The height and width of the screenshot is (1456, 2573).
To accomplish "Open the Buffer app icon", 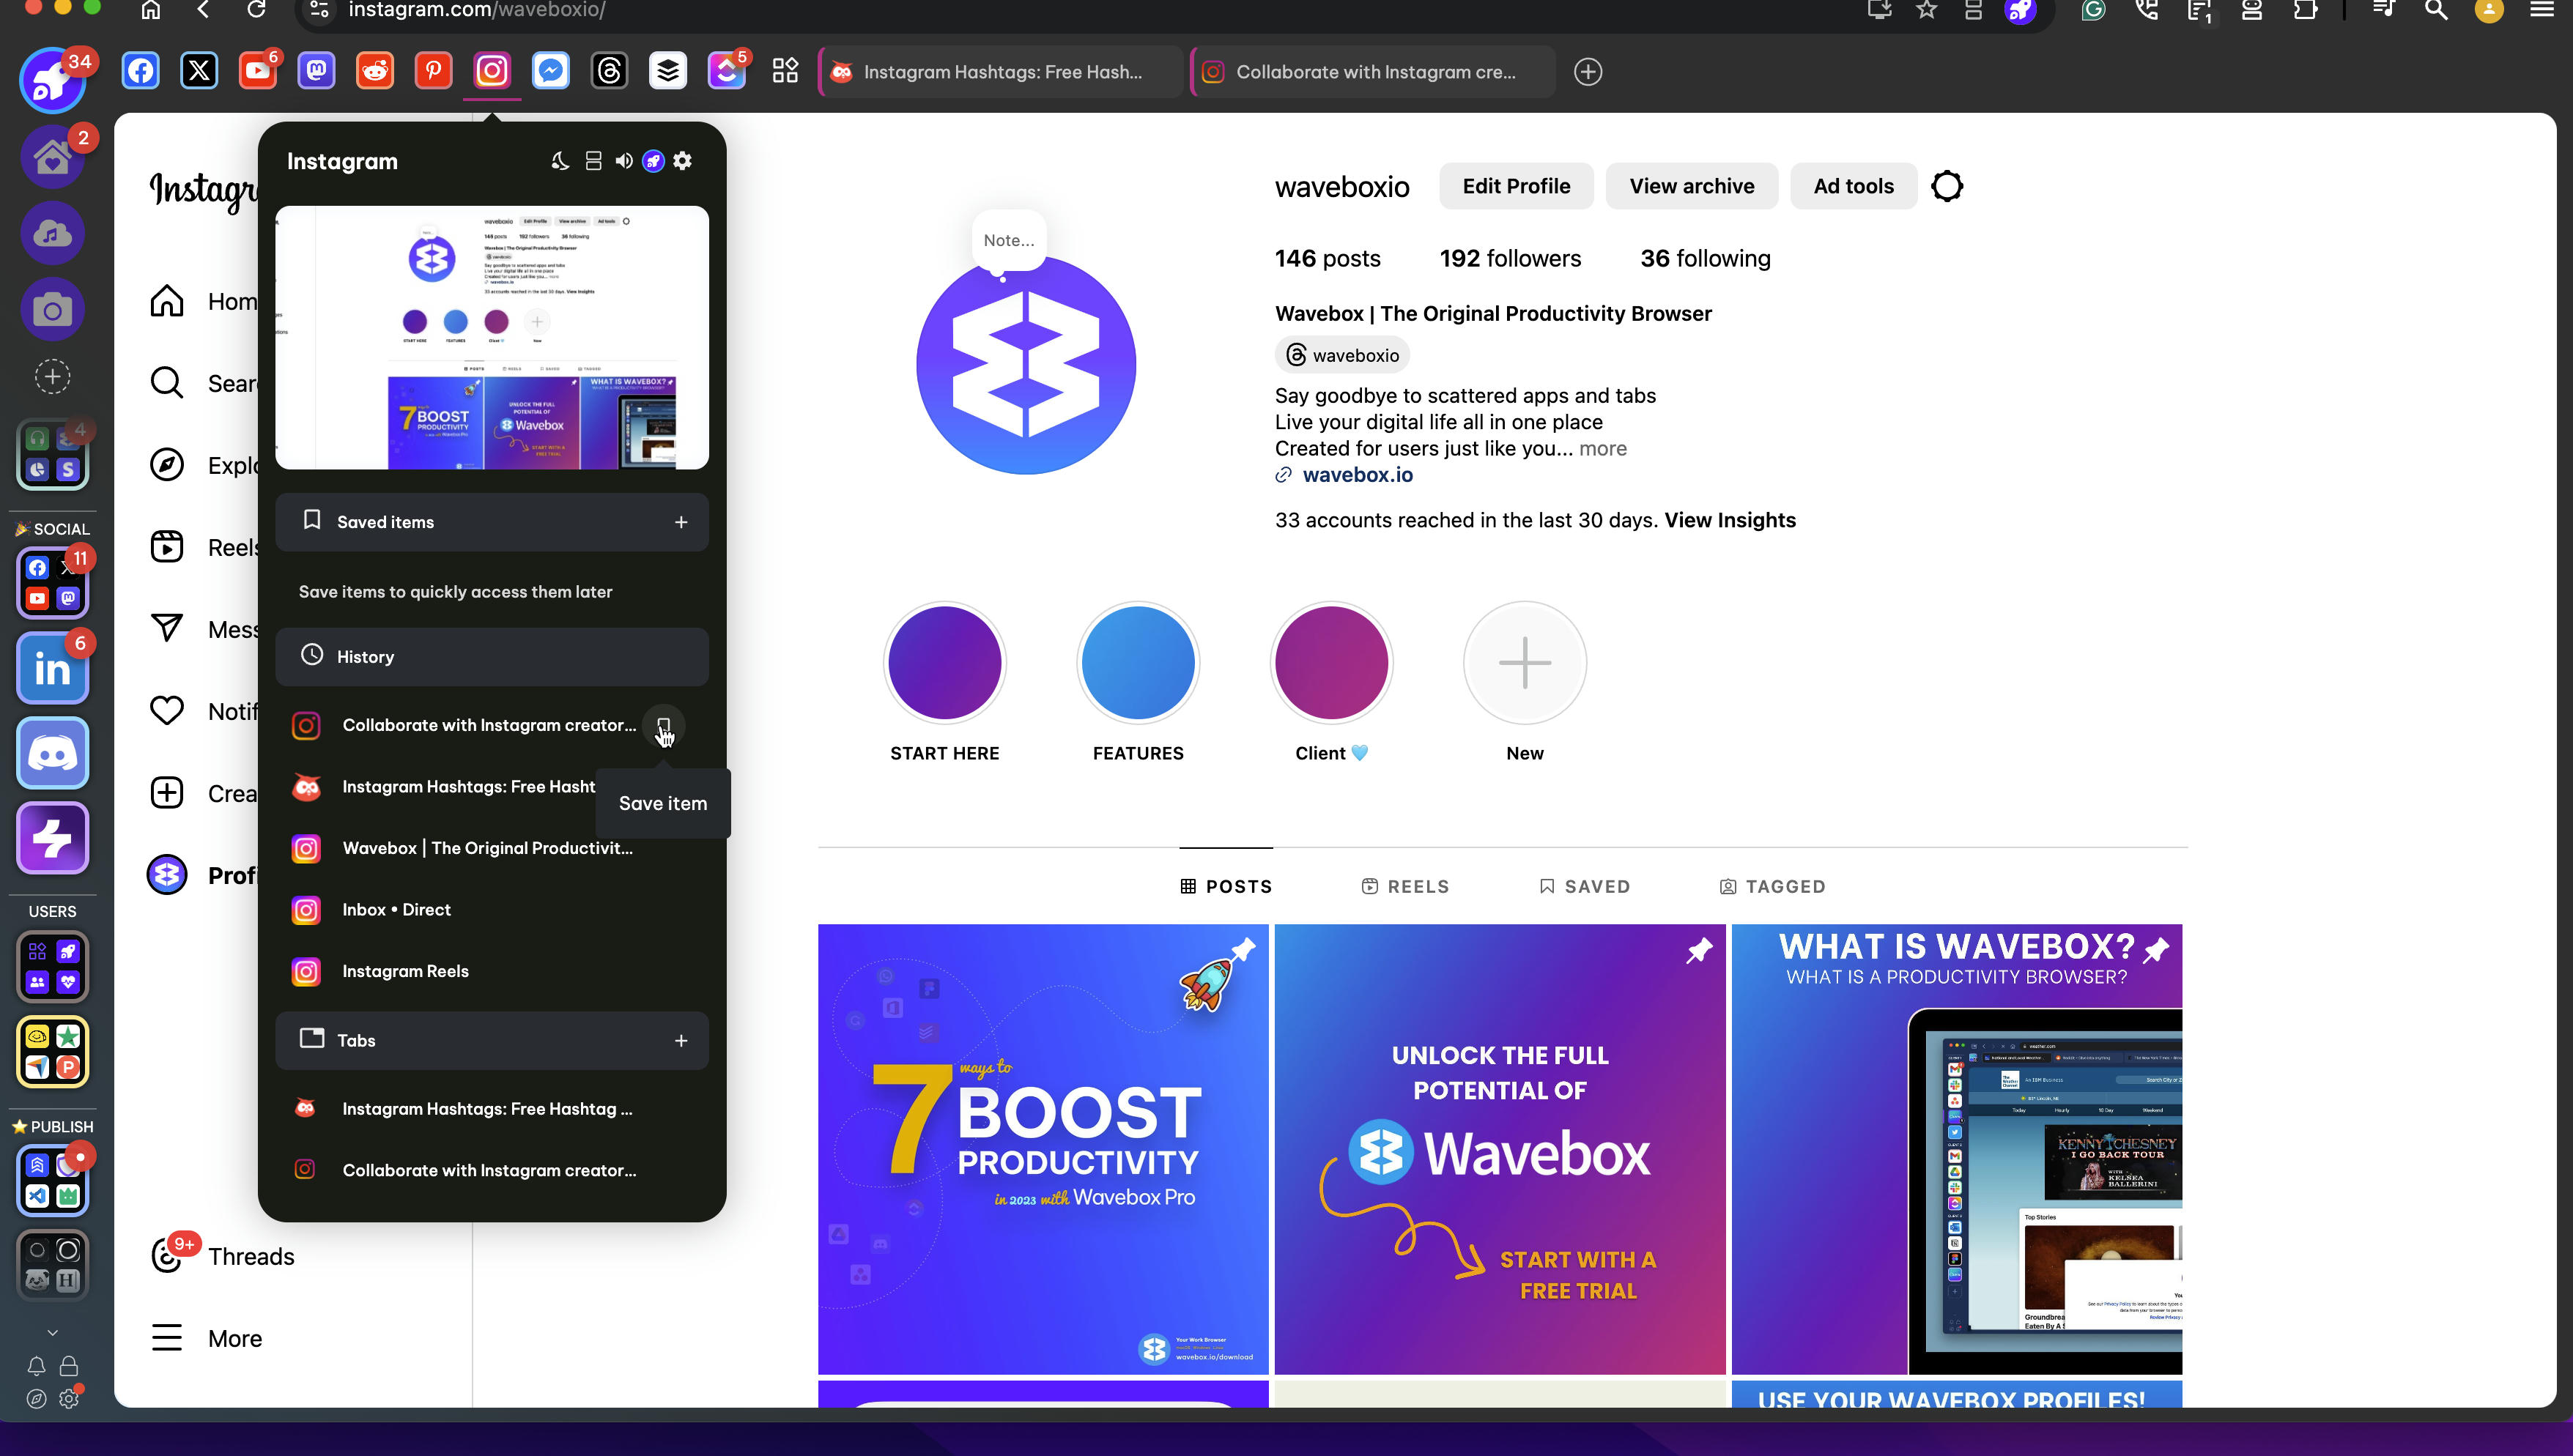I will 668,71.
